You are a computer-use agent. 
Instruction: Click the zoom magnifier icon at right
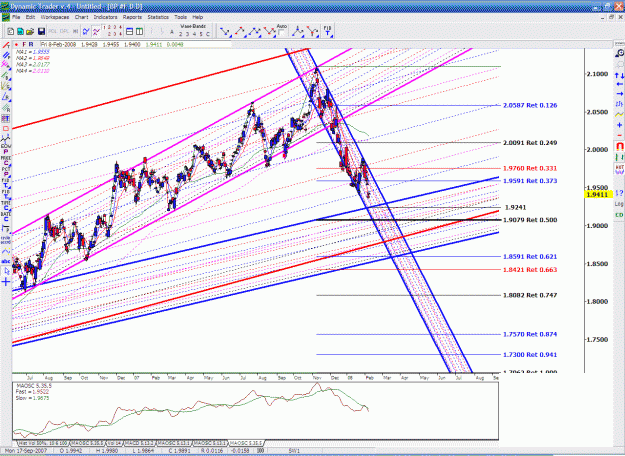click(619, 53)
